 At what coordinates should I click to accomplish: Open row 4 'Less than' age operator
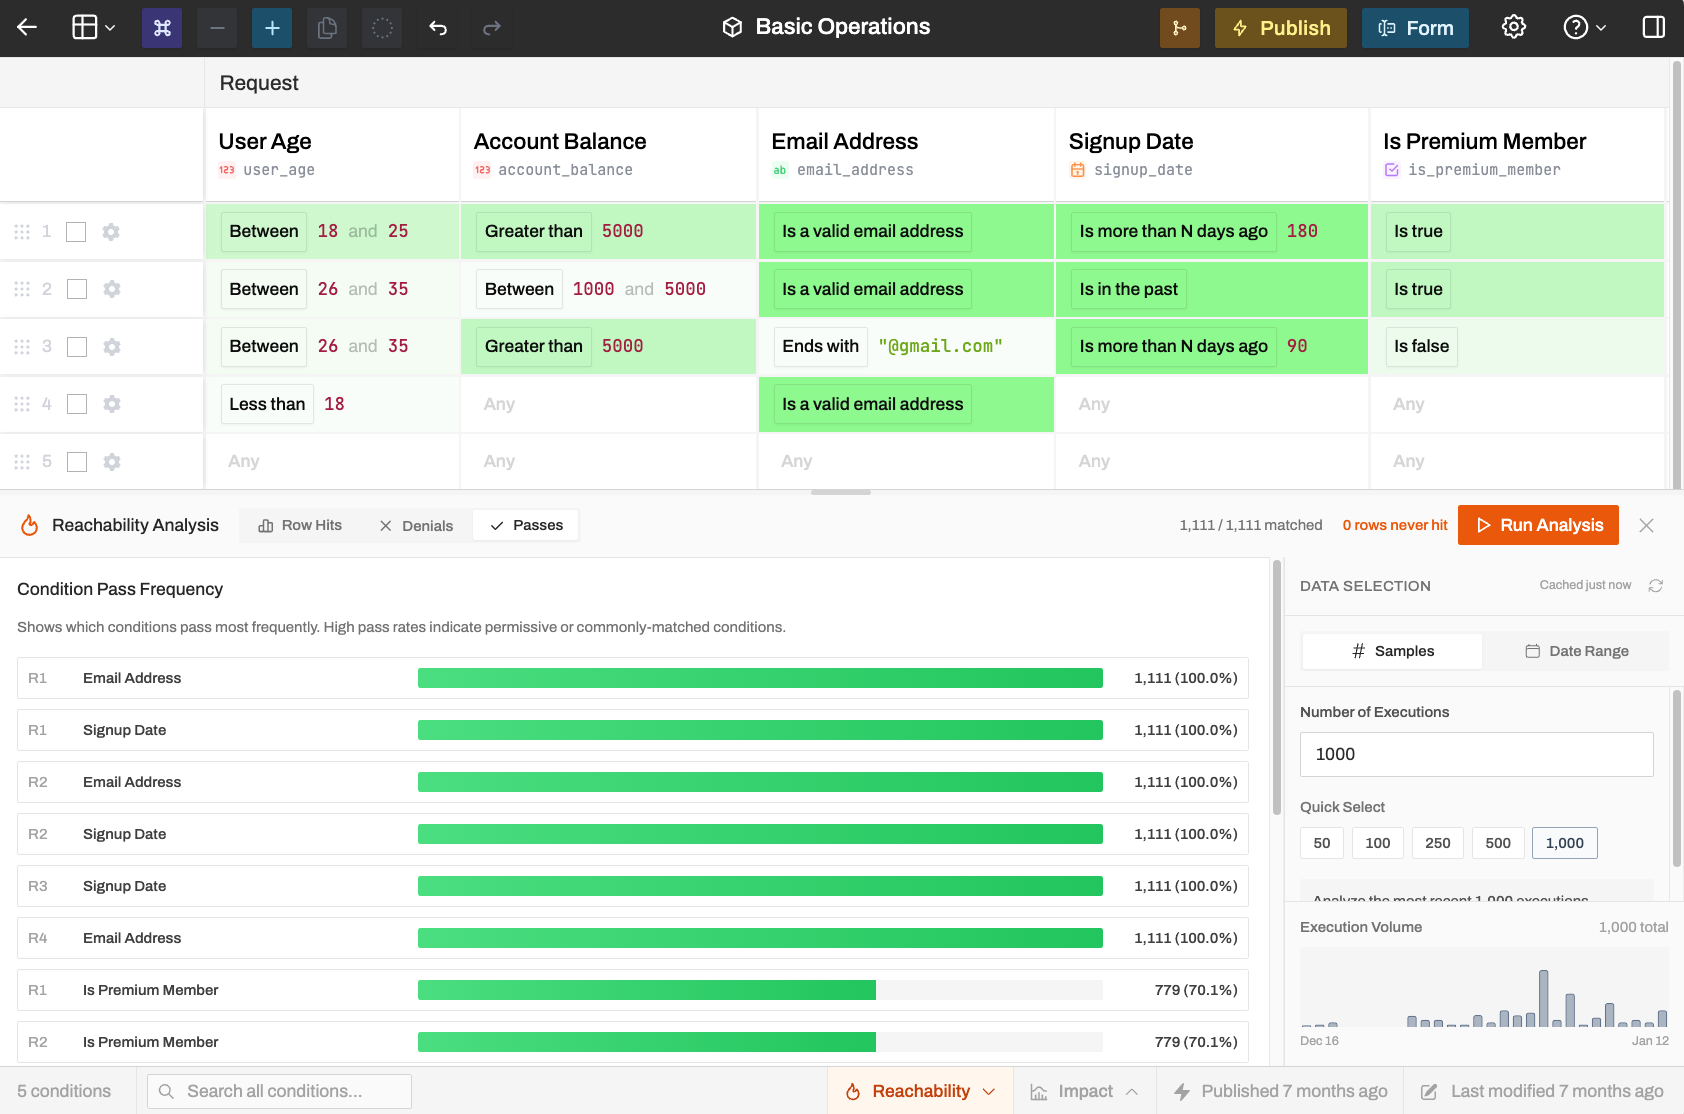pos(267,404)
